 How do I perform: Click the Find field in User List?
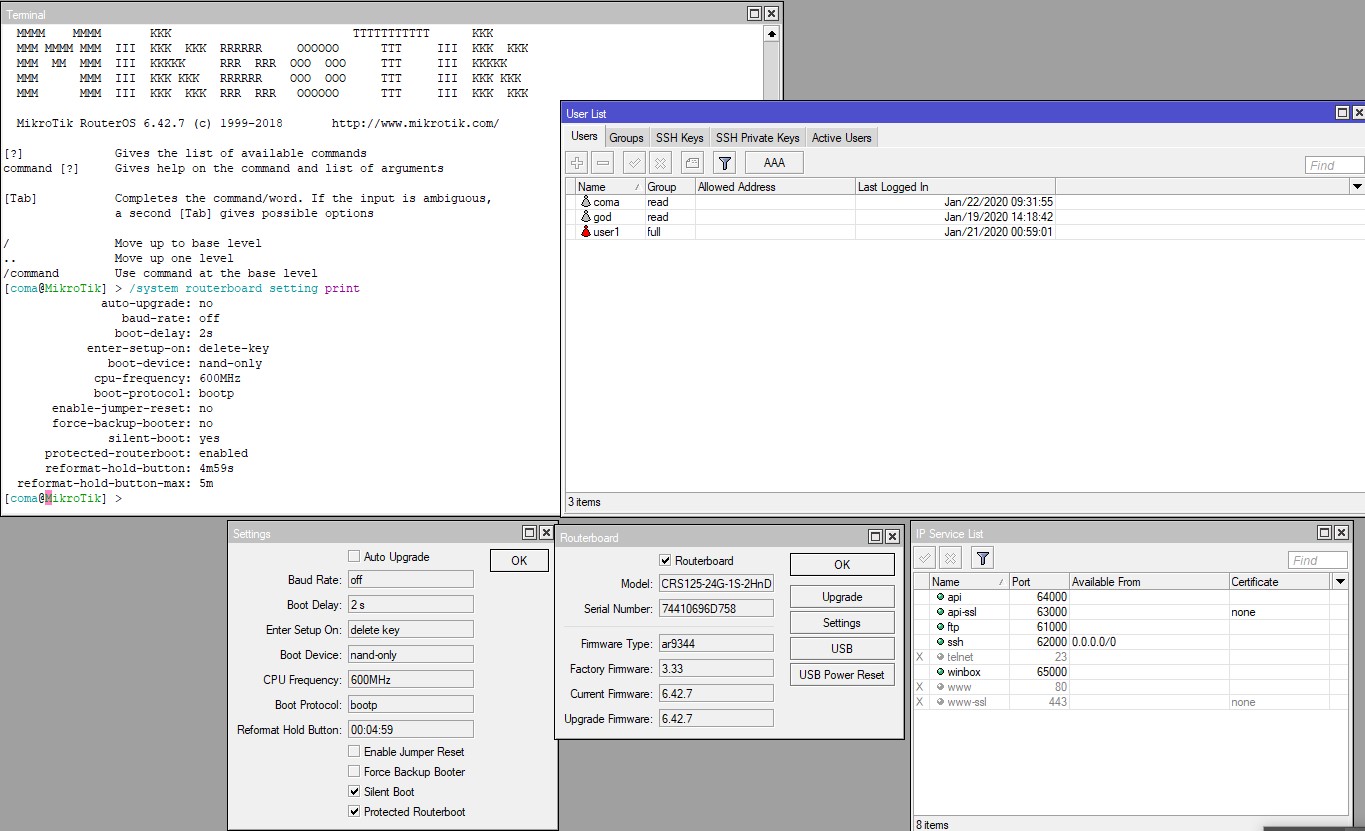pos(1334,165)
